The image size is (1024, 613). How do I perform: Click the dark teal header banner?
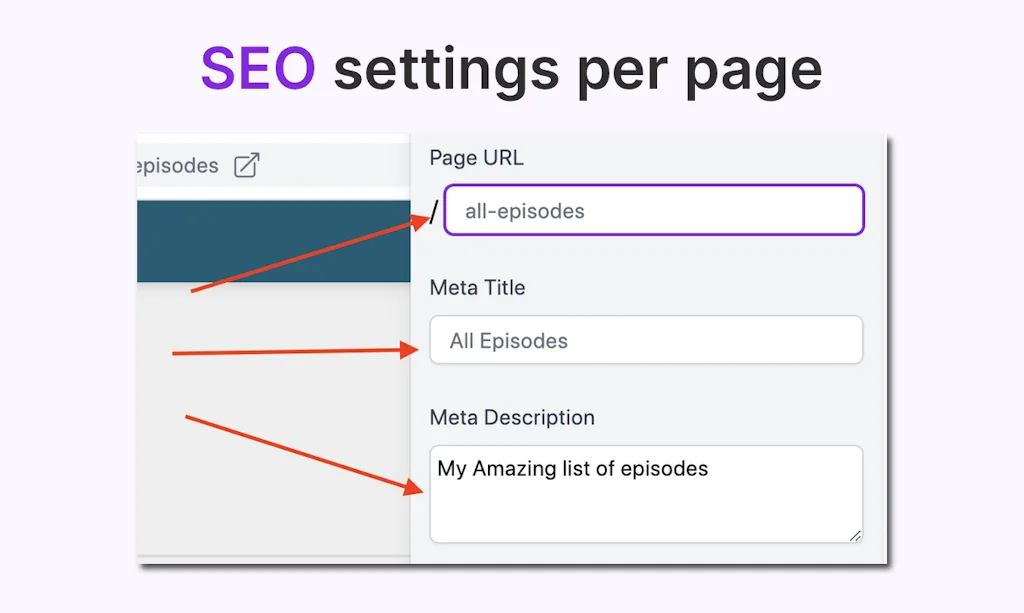pyautogui.click(x=272, y=240)
